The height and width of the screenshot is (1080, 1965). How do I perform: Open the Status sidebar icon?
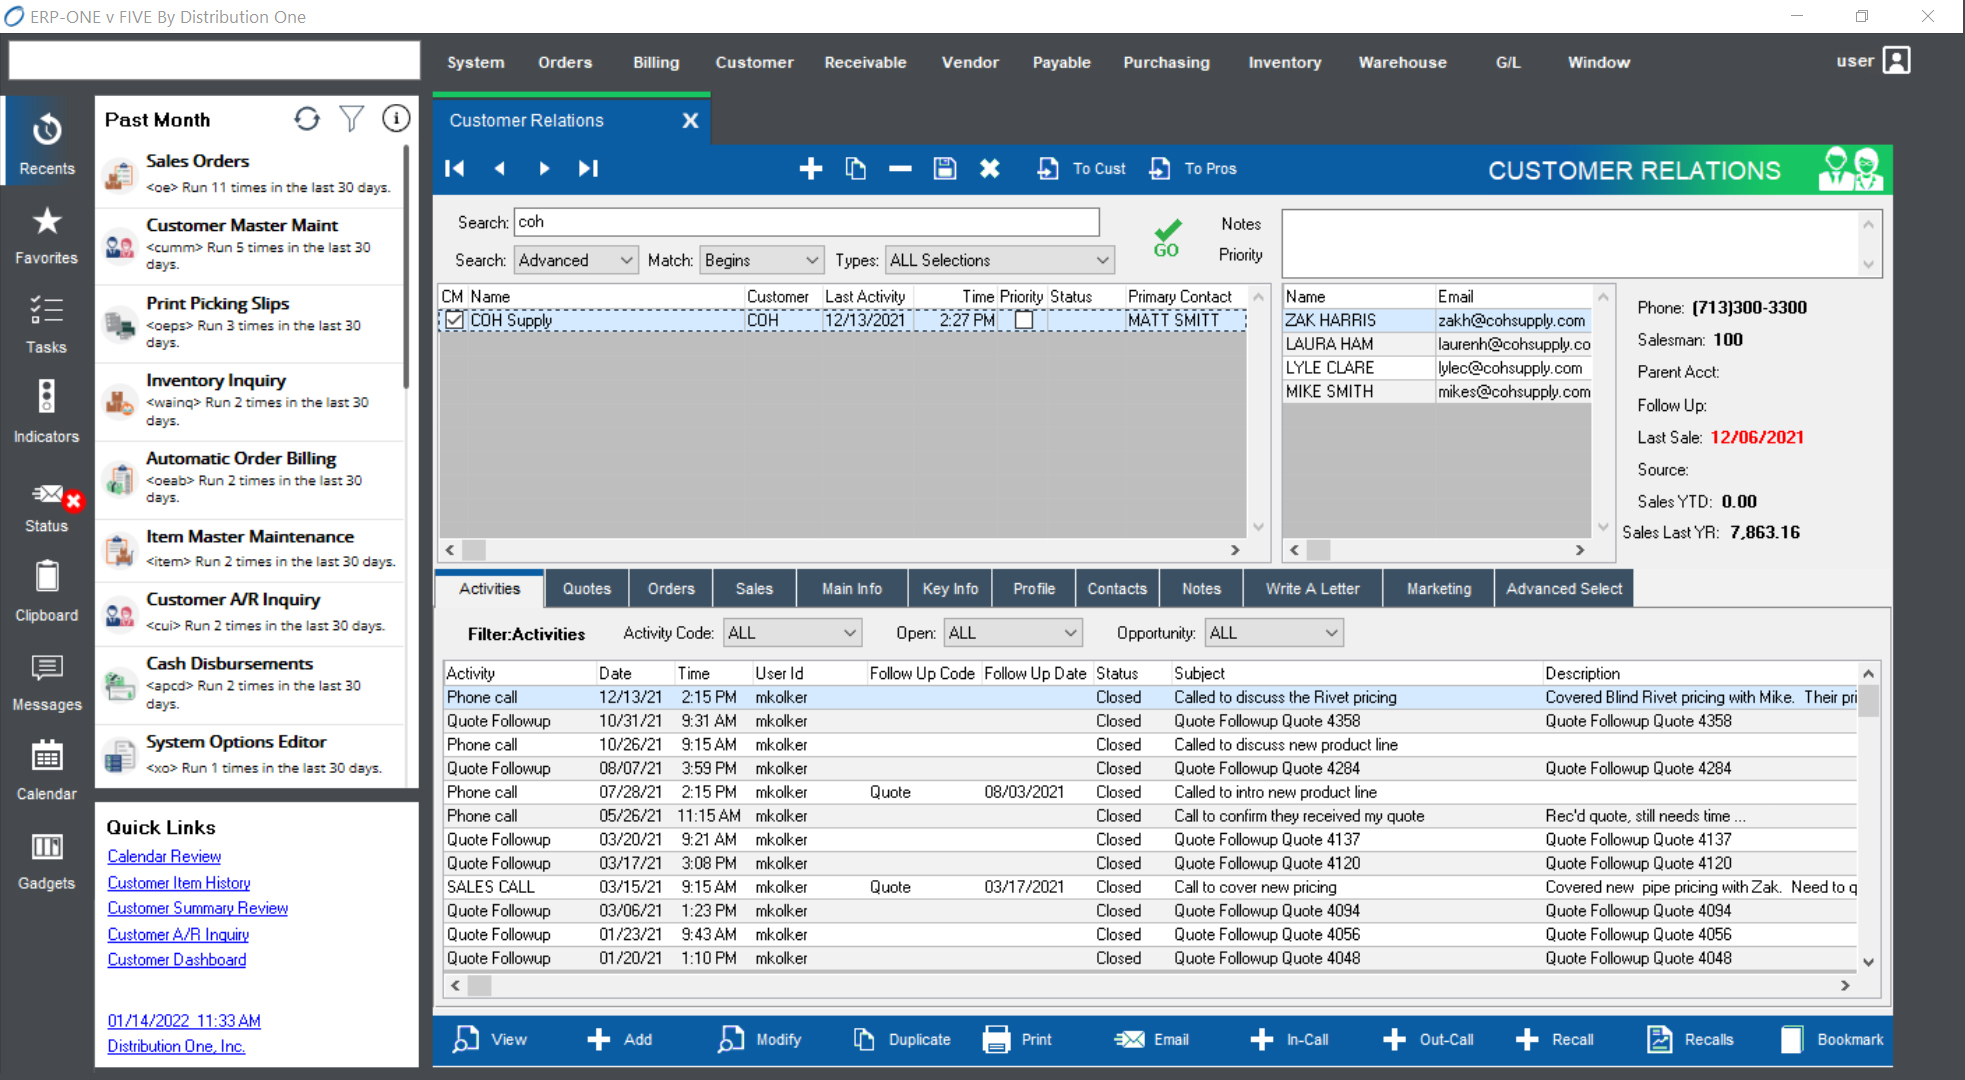(x=46, y=506)
